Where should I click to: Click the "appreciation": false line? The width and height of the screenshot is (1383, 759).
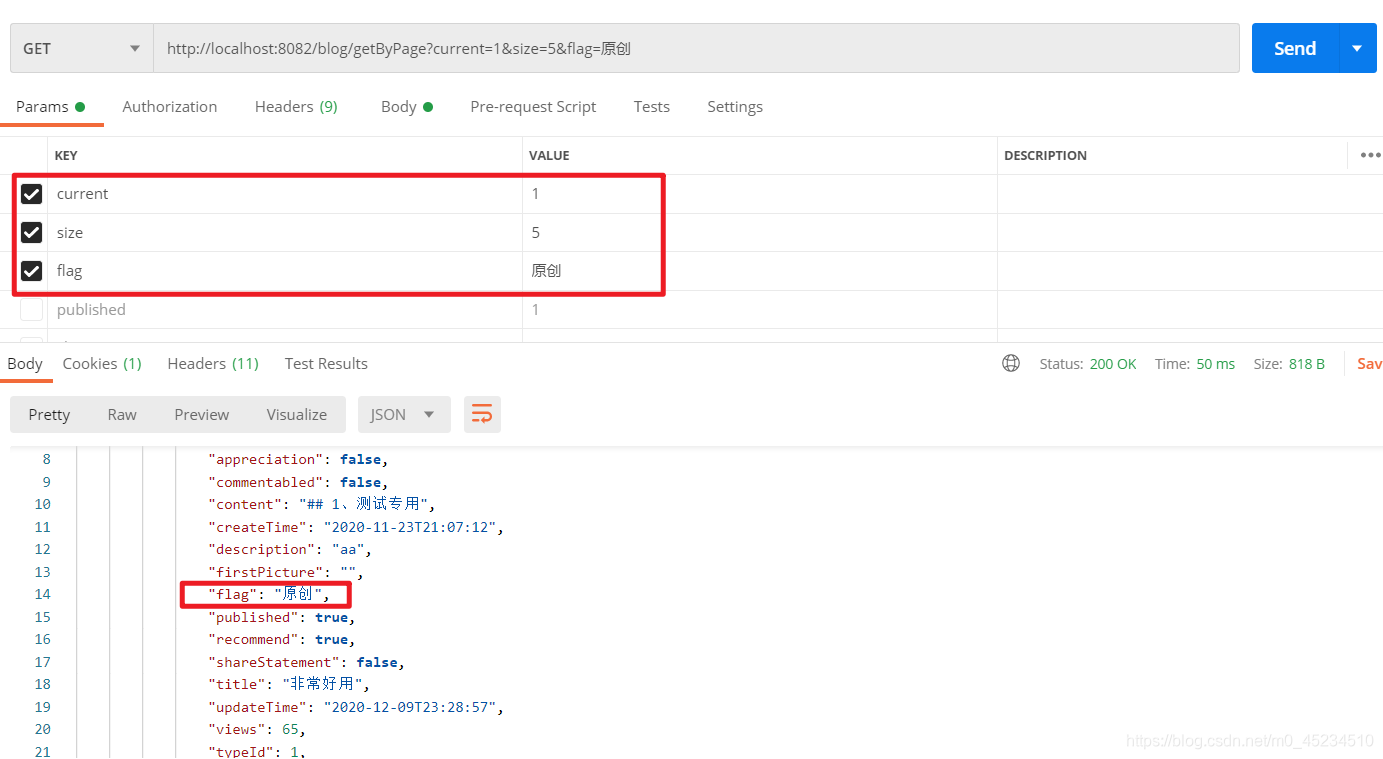tap(298, 459)
